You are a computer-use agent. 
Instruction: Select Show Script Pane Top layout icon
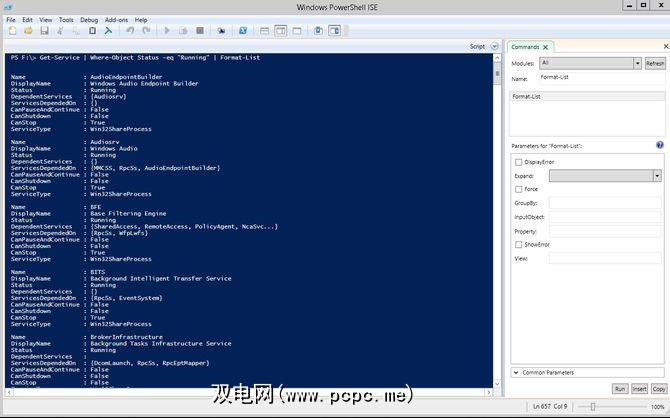(x=264, y=31)
